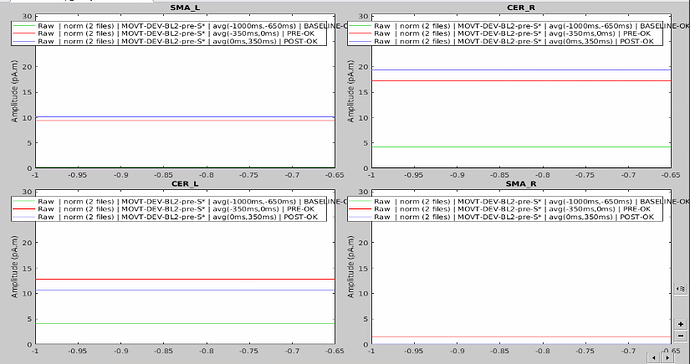Click the plus button to zoom in
This screenshot has height=364, width=690.
(680, 324)
